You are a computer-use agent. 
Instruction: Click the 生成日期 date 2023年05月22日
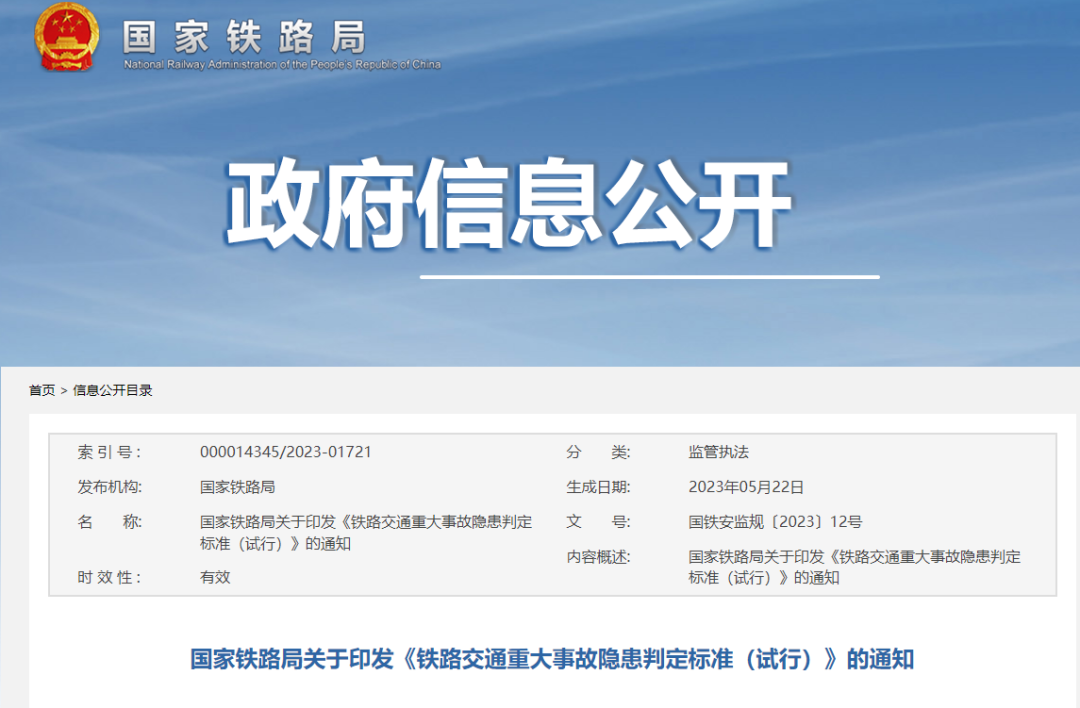(x=745, y=487)
